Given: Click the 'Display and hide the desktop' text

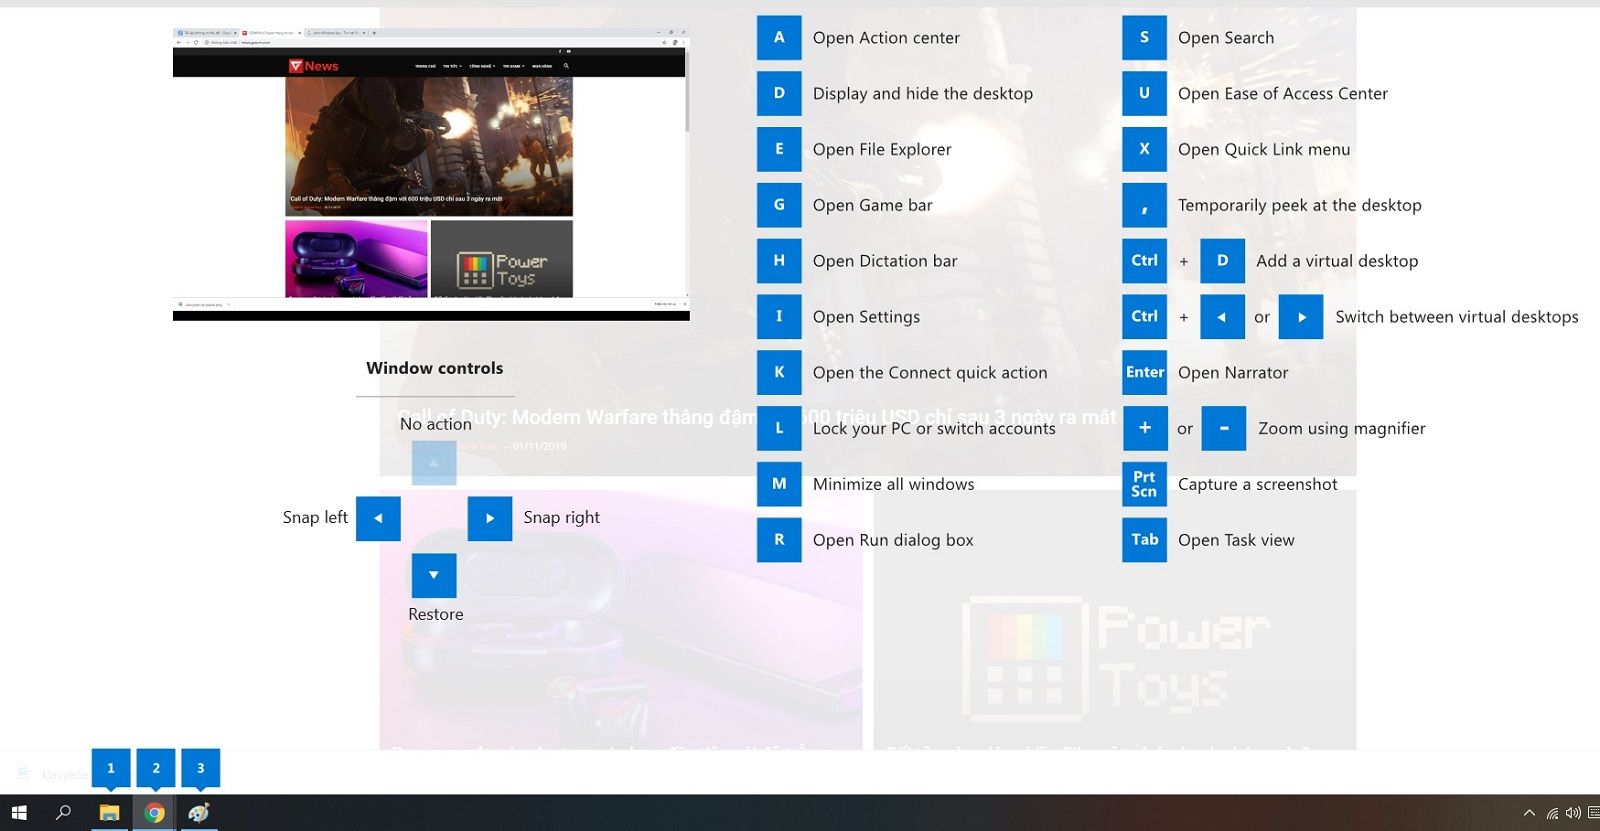Looking at the screenshot, I should click(x=923, y=93).
